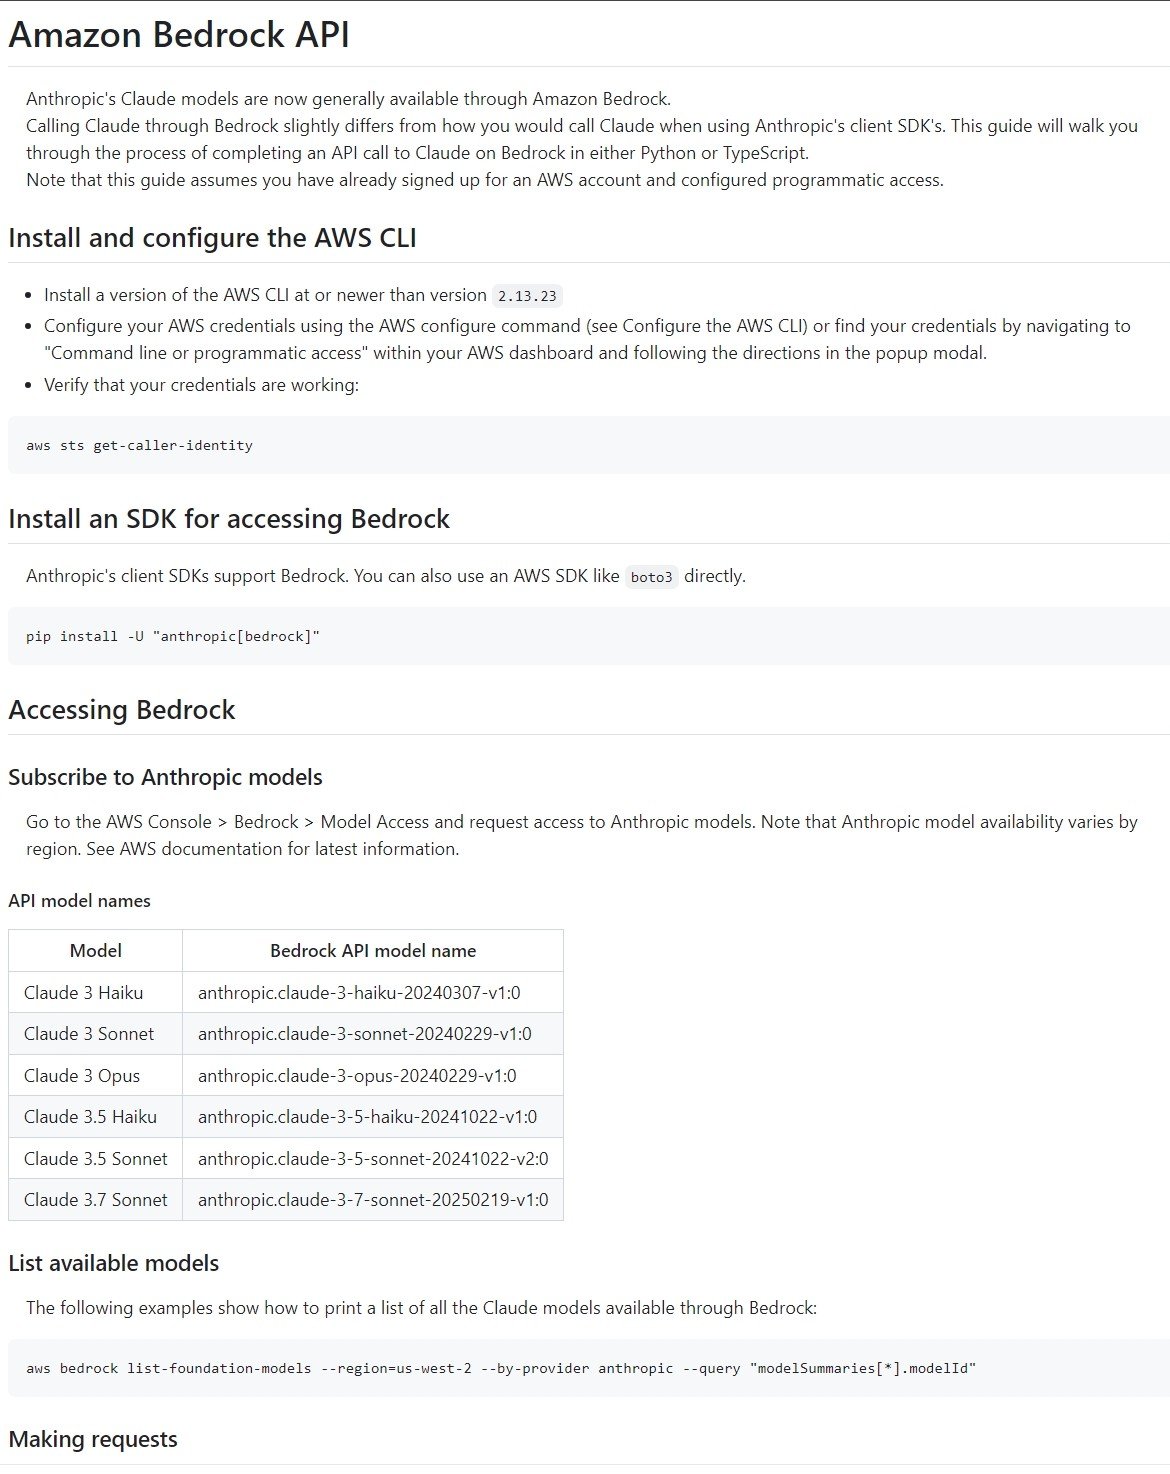Image resolution: width=1170 pixels, height=1474 pixels.
Task: Click the Subscribe to Anthropic models heading
Action: tap(165, 777)
